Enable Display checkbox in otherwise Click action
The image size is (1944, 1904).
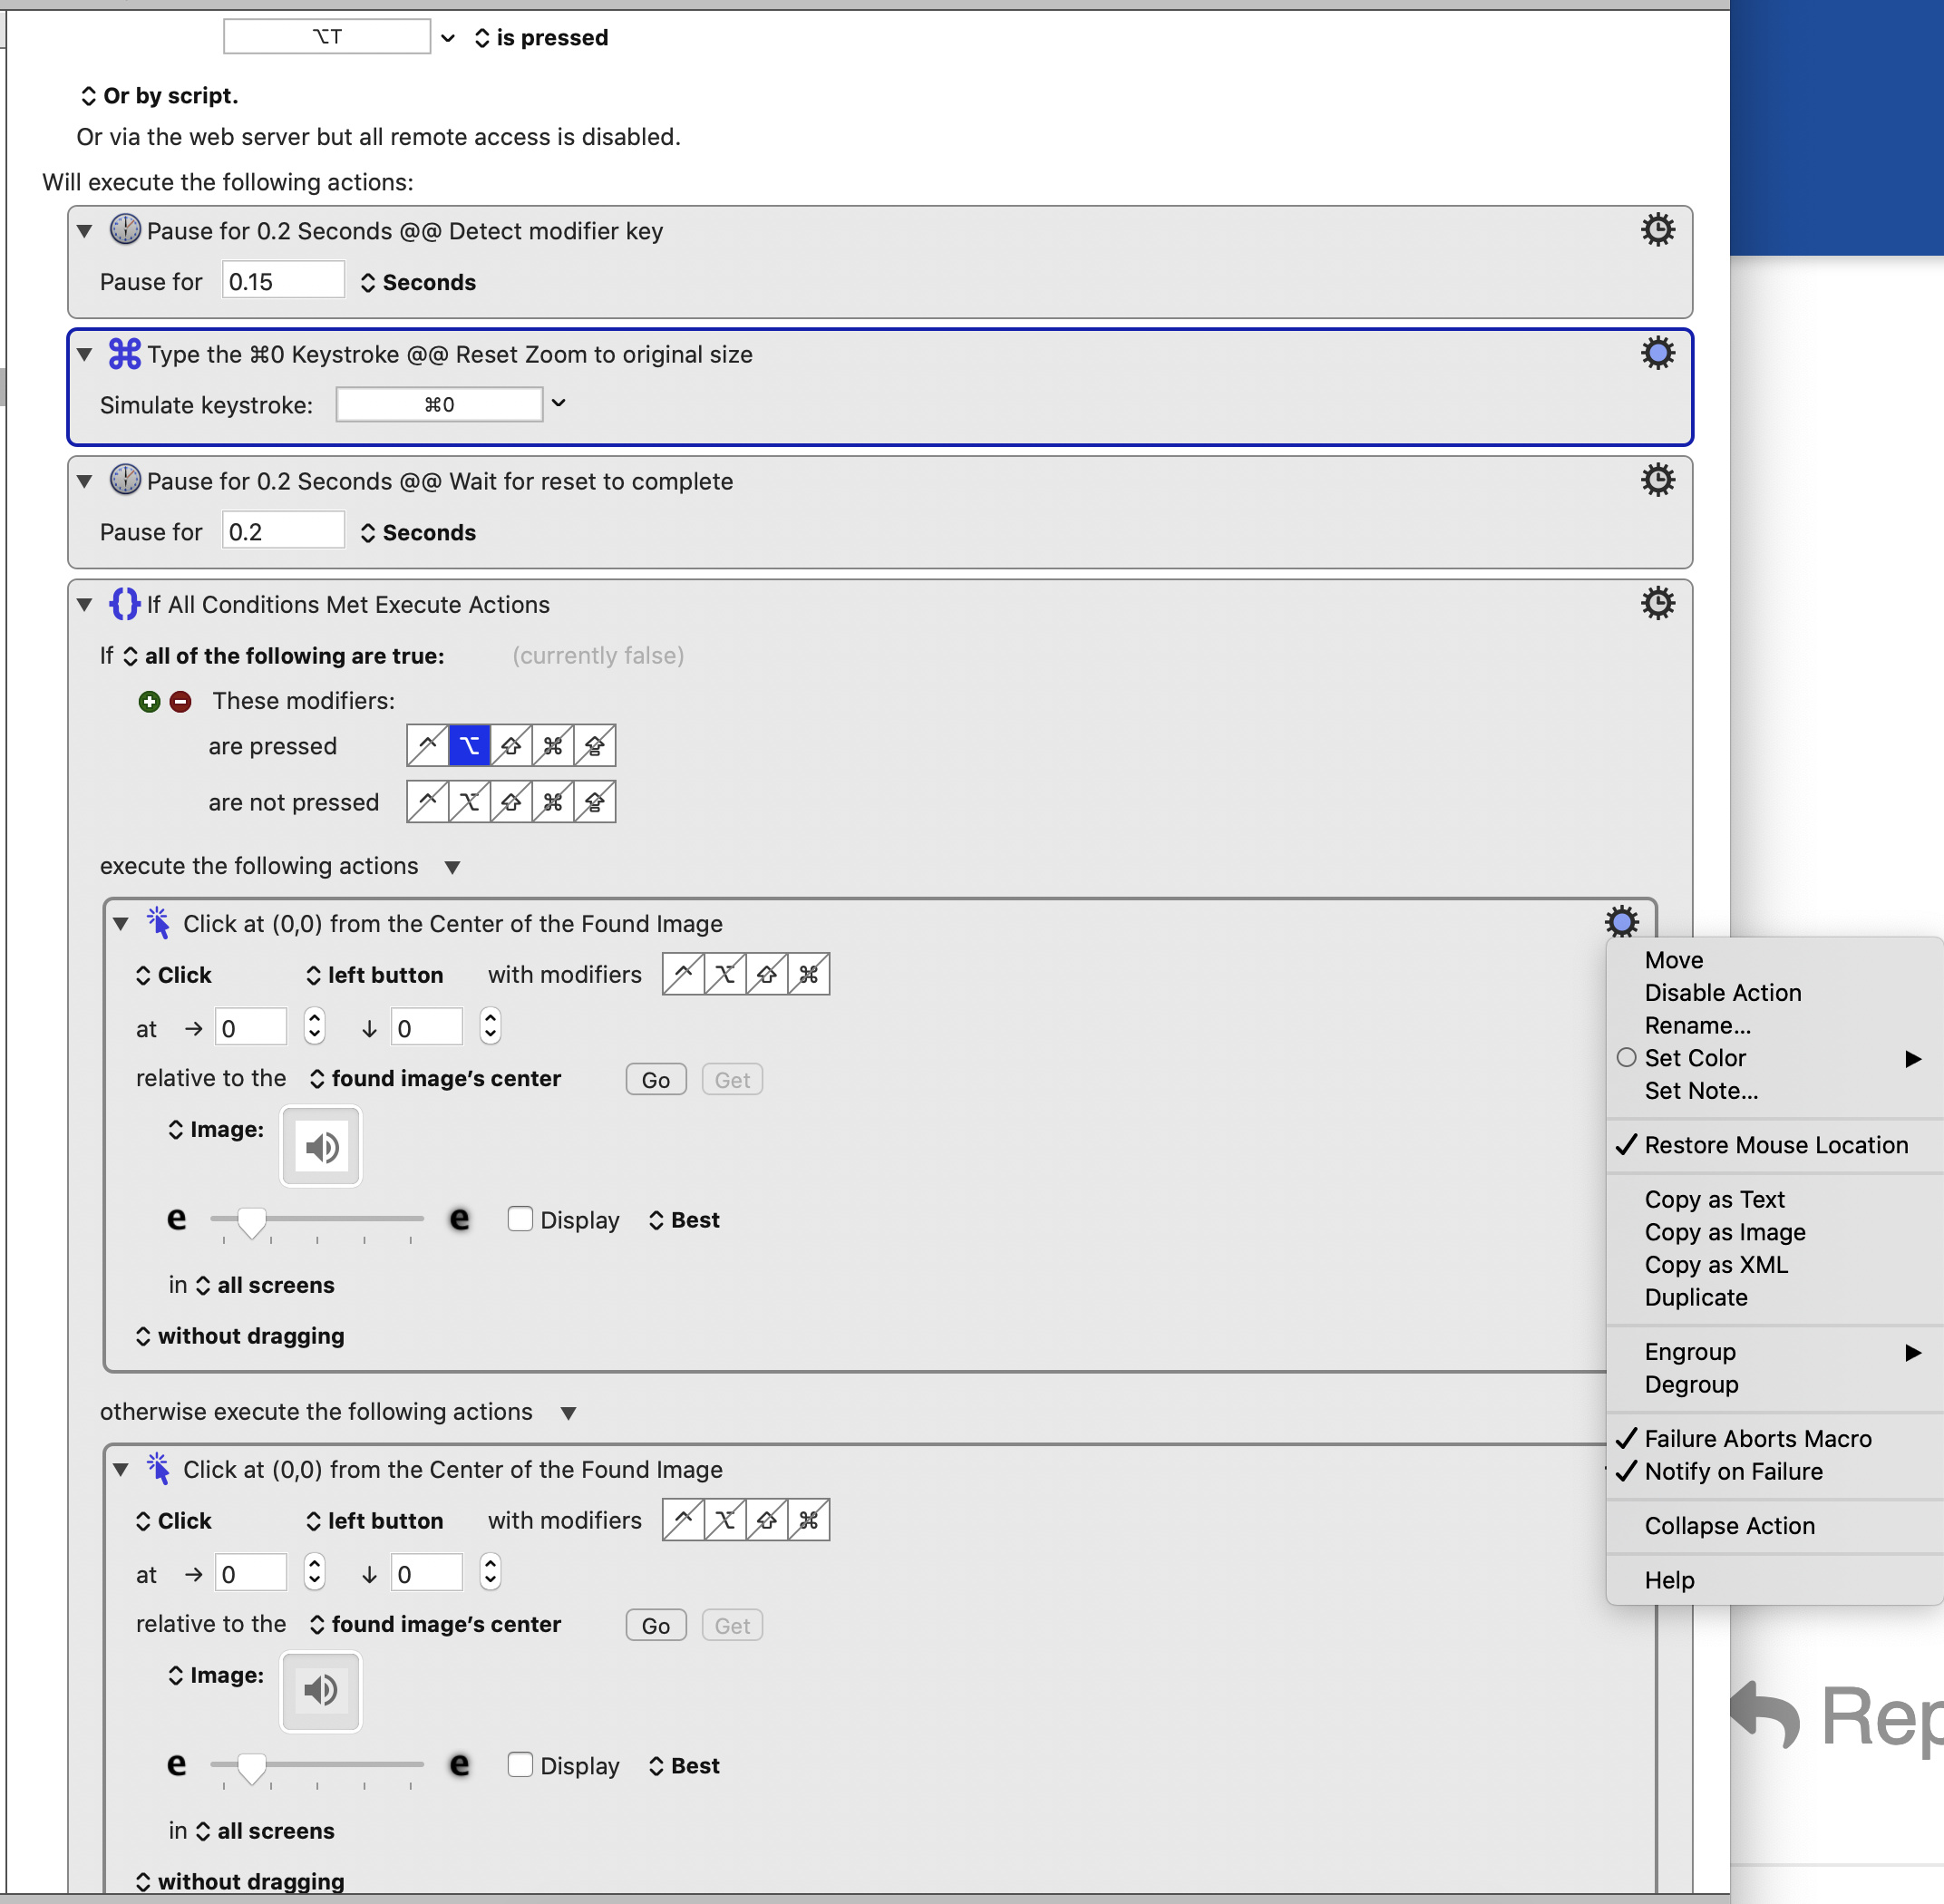520,1765
